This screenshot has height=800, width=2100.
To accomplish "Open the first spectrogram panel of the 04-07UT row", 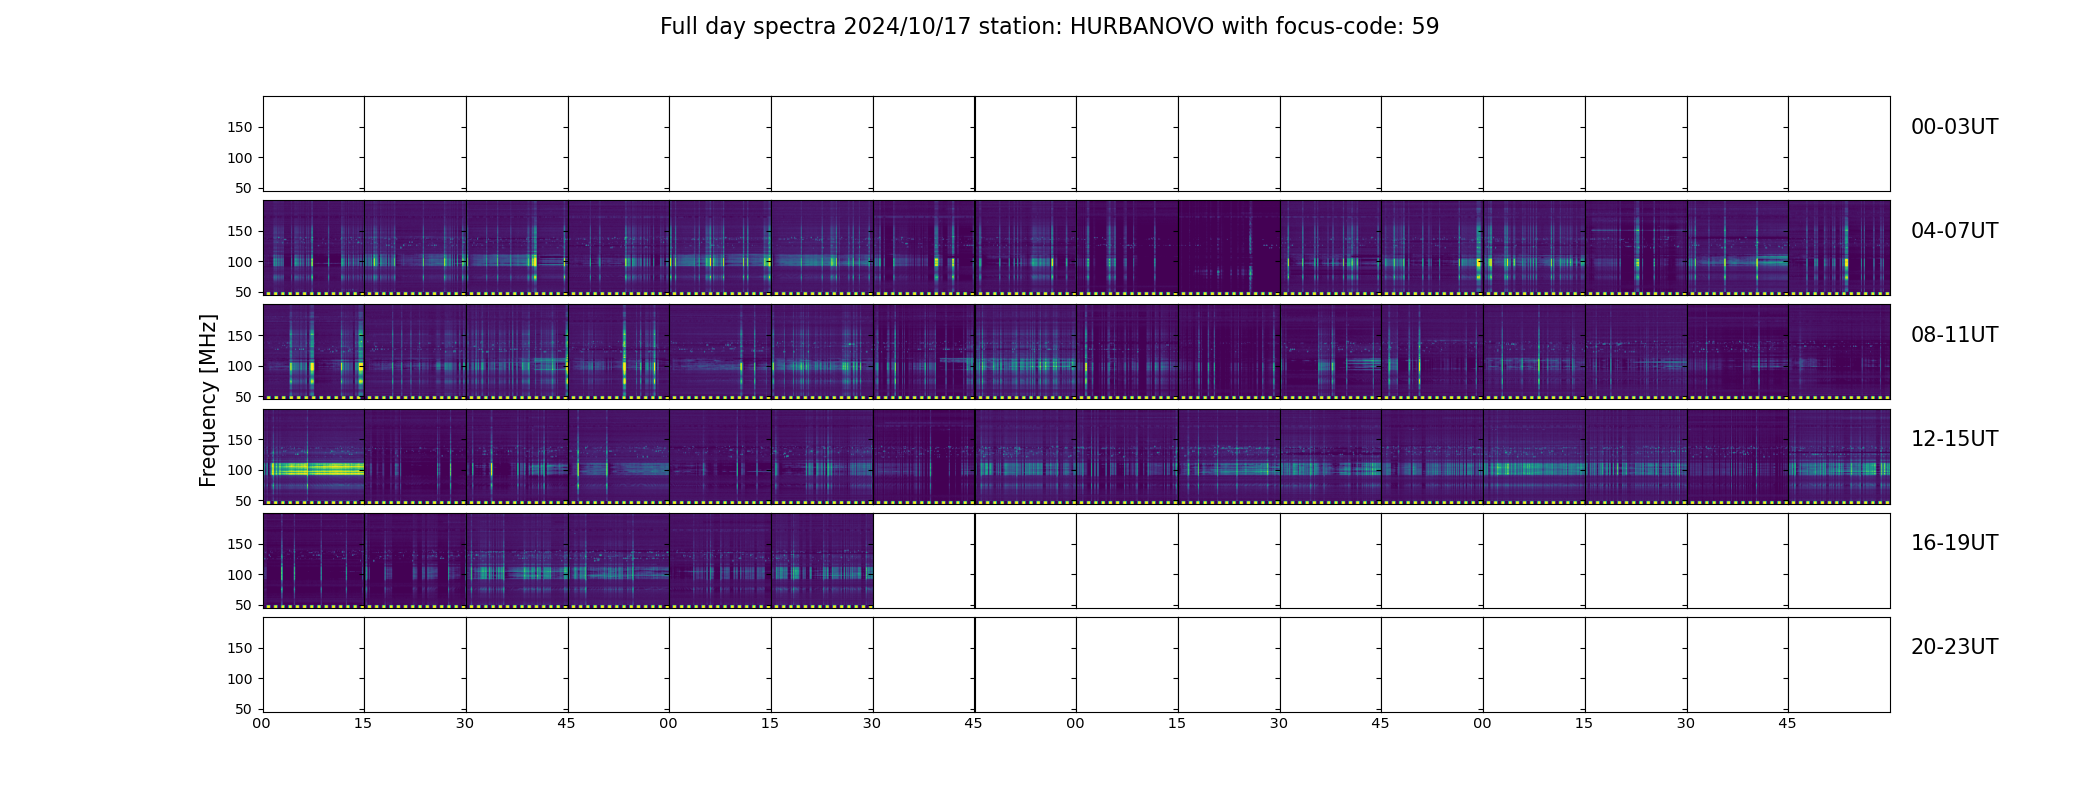I will 314,248.
